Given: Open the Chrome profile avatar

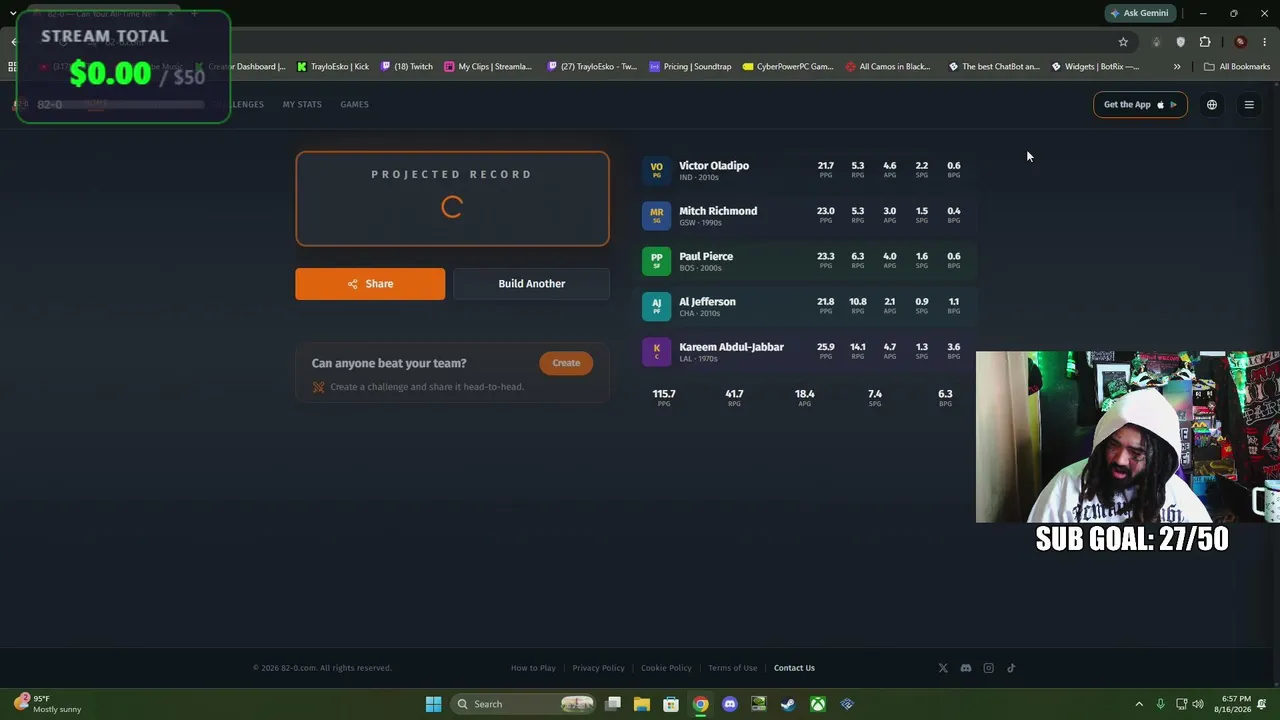Looking at the screenshot, I should [1240, 42].
